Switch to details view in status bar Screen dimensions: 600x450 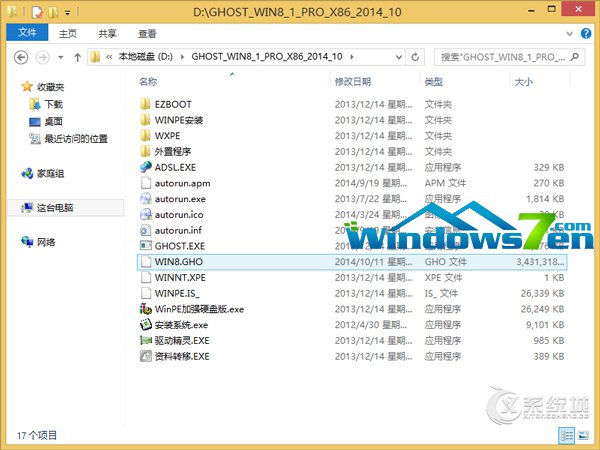[x=569, y=435]
